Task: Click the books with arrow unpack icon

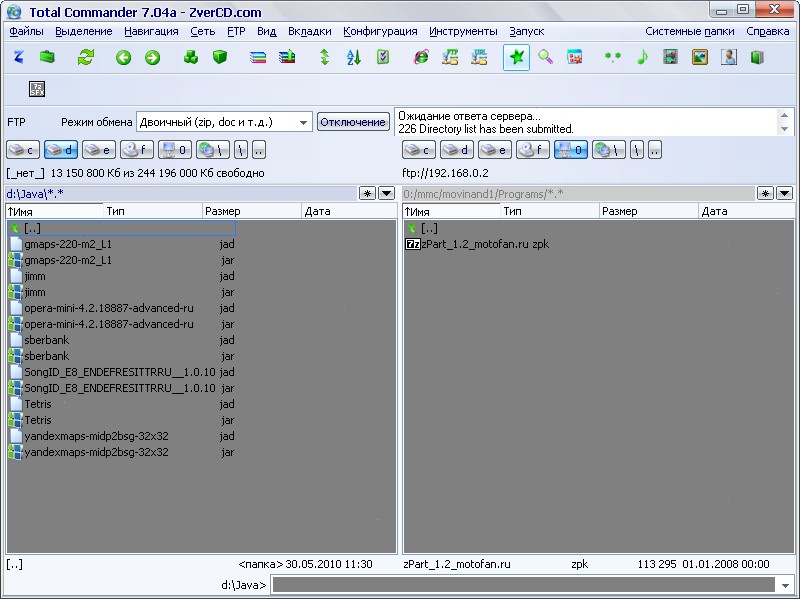Action: click(x=287, y=57)
